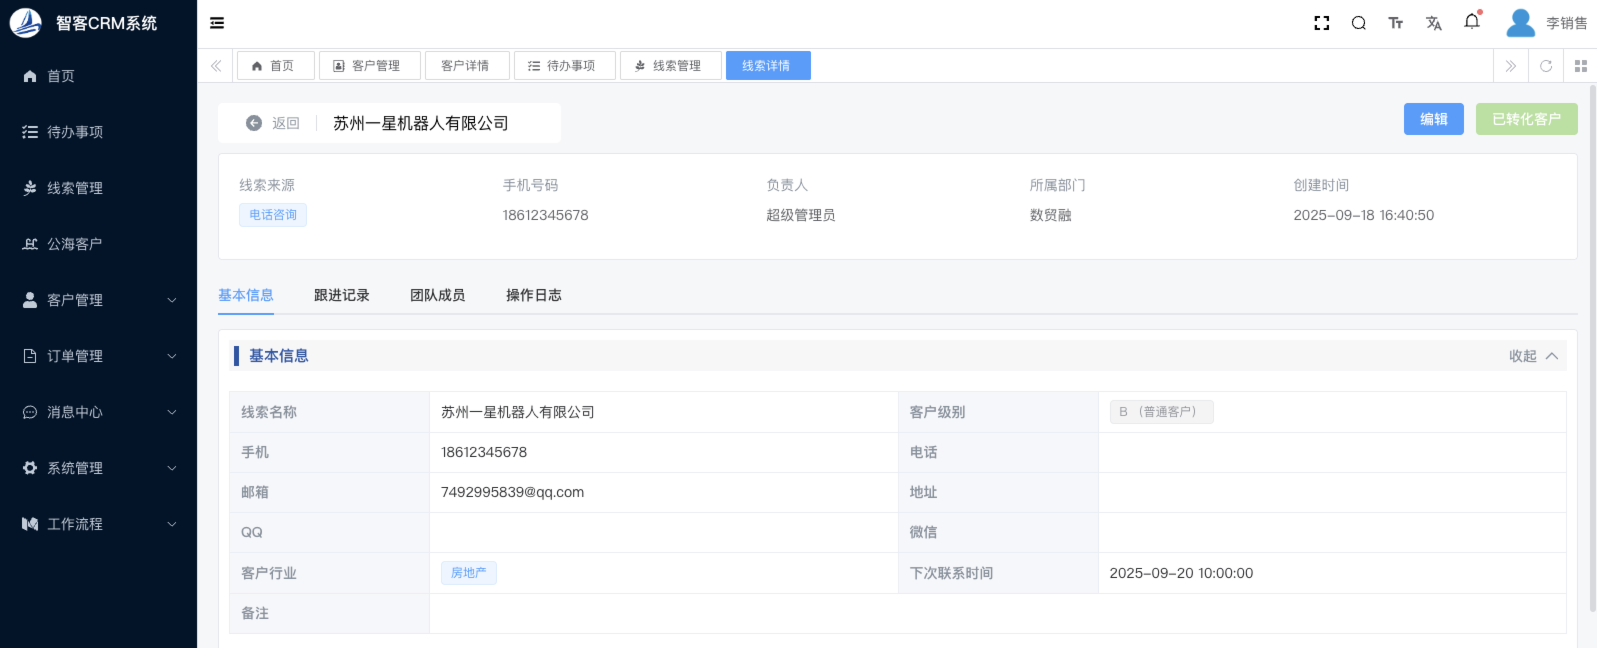
Task: Click the tab grid options icon
Action: click(x=1580, y=66)
